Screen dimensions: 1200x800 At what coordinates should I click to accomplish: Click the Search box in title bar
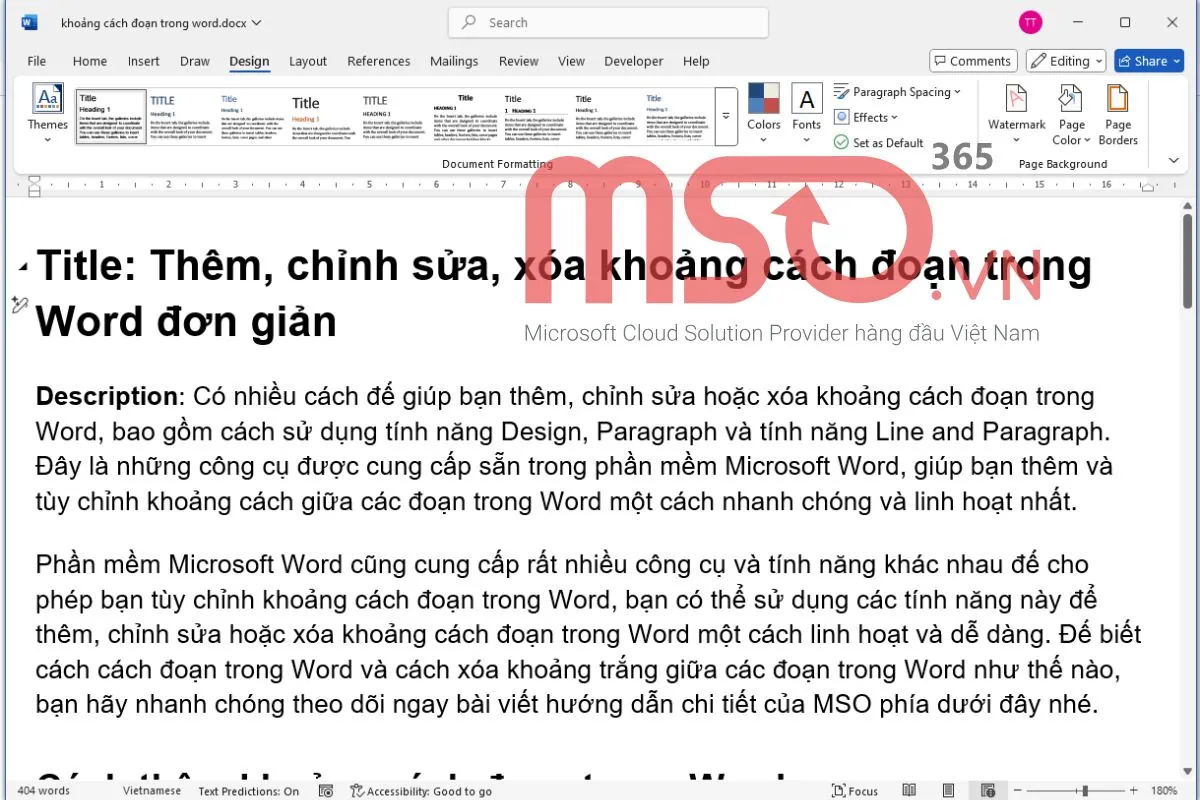[x=608, y=23]
